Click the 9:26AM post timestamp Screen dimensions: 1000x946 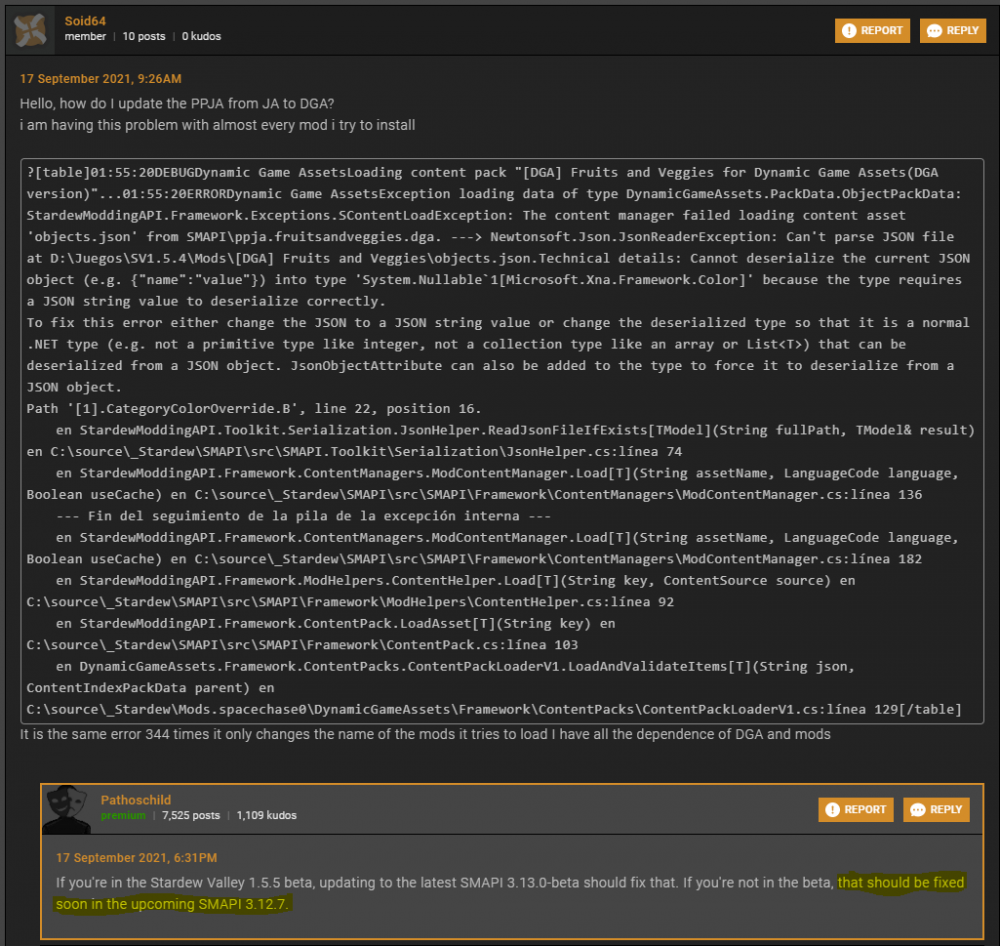click(101, 79)
